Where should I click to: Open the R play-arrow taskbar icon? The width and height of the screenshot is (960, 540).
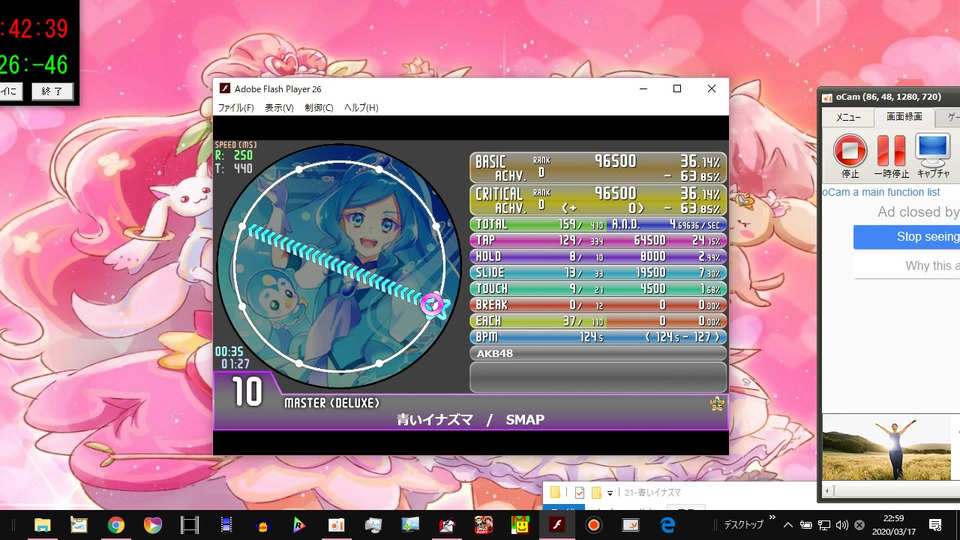[x=299, y=525]
